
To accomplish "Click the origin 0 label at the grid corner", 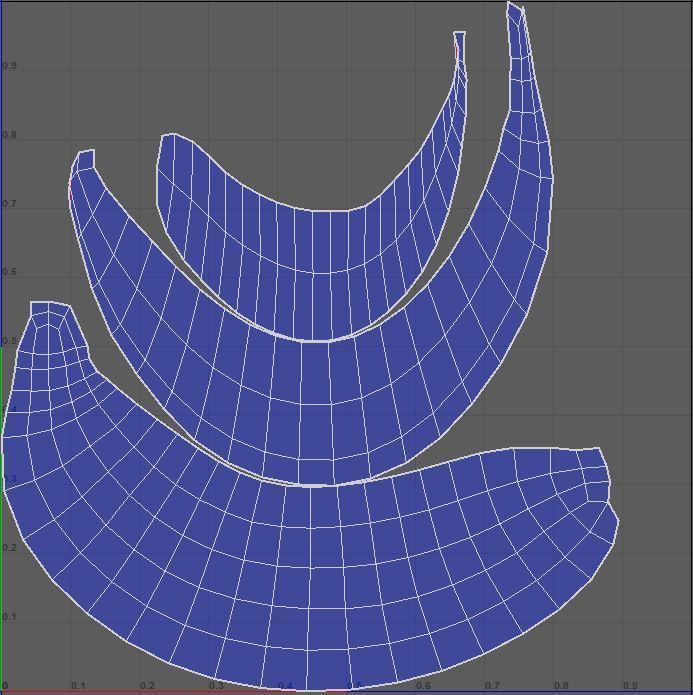I will click(5, 686).
